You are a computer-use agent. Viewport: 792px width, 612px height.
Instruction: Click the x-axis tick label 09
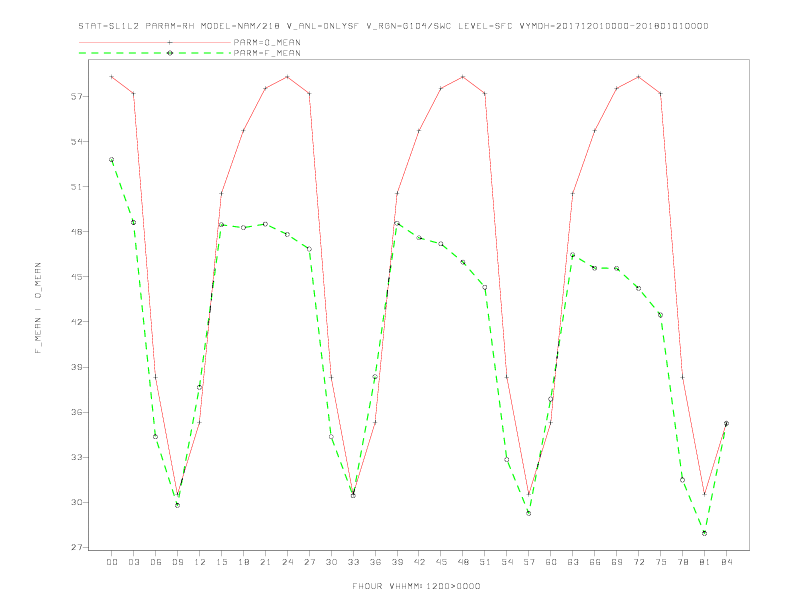(177, 562)
